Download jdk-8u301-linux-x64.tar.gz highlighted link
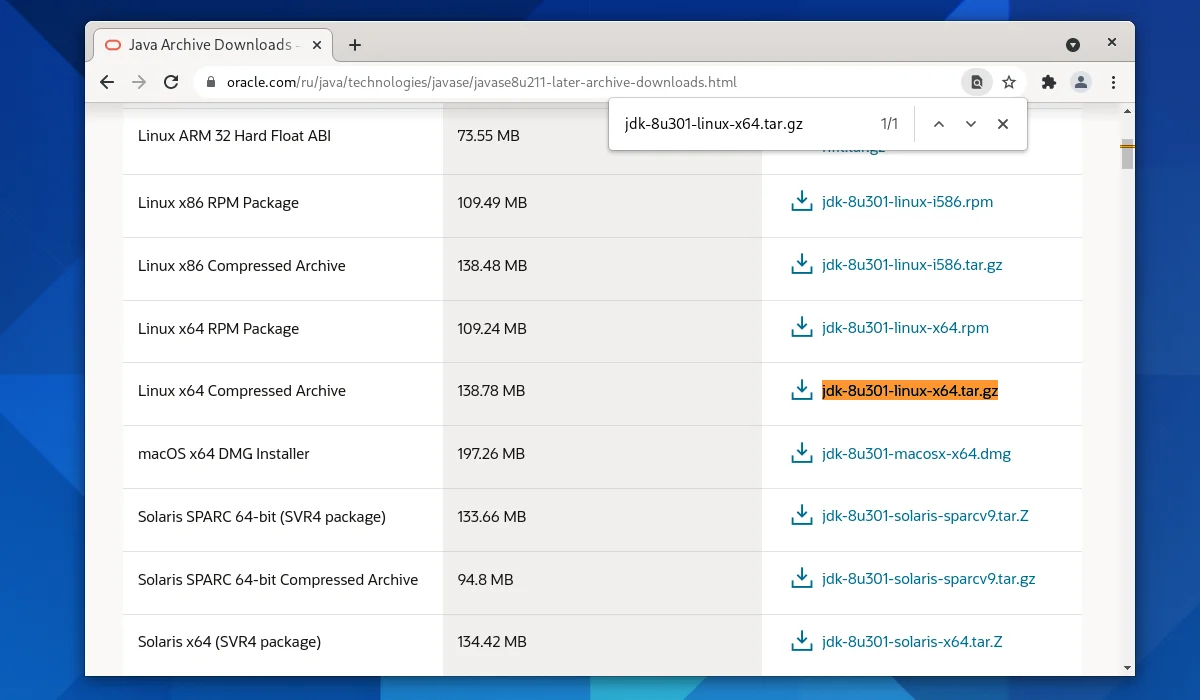This screenshot has width=1200, height=700. click(909, 391)
